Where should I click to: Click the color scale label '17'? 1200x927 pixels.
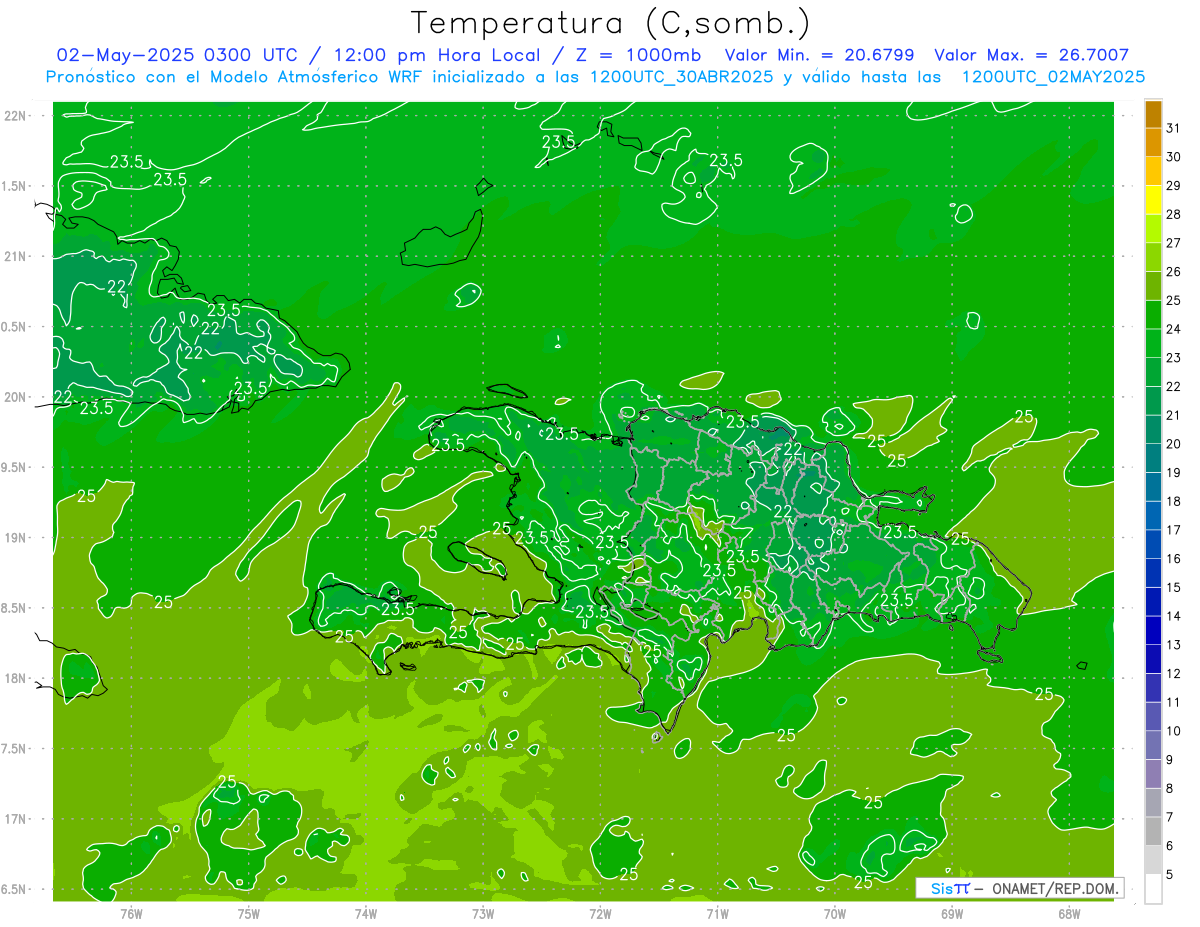tap(1174, 530)
